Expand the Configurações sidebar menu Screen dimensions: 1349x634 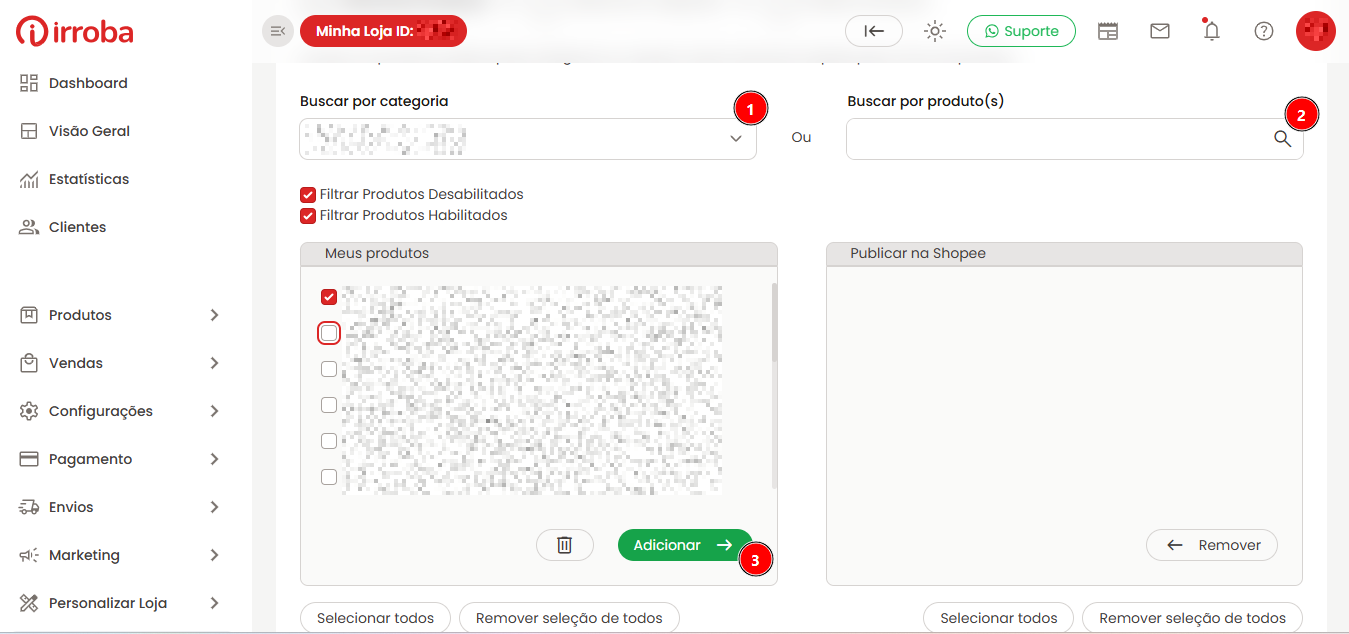click(120, 411)
